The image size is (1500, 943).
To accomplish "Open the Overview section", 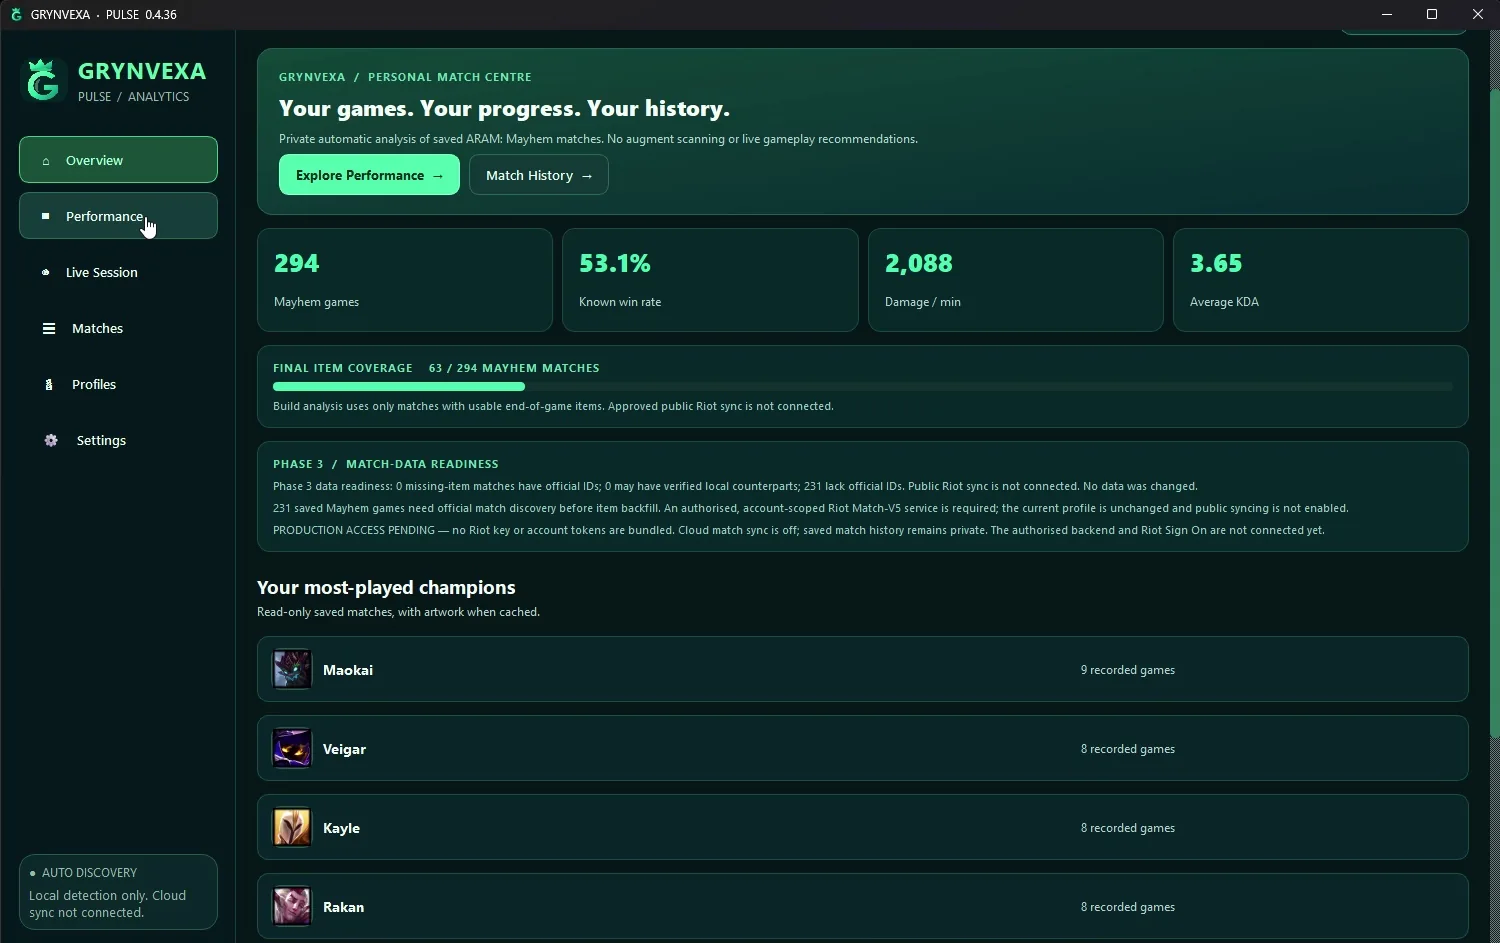I will [x=118, y=160].
